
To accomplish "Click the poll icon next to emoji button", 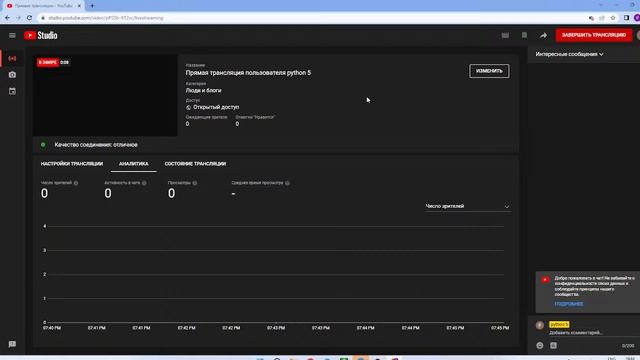I will point(553,346).
